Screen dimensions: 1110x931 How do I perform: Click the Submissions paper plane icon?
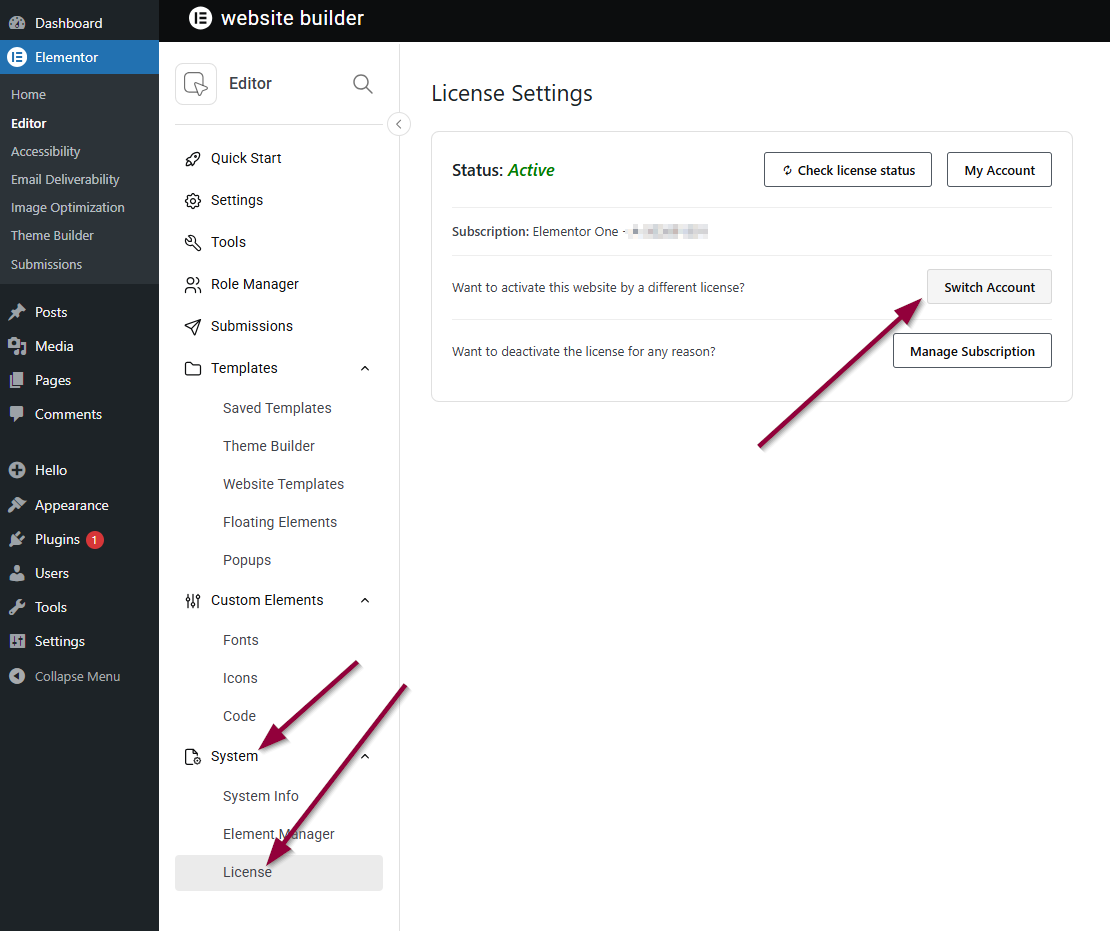(193, 326)
